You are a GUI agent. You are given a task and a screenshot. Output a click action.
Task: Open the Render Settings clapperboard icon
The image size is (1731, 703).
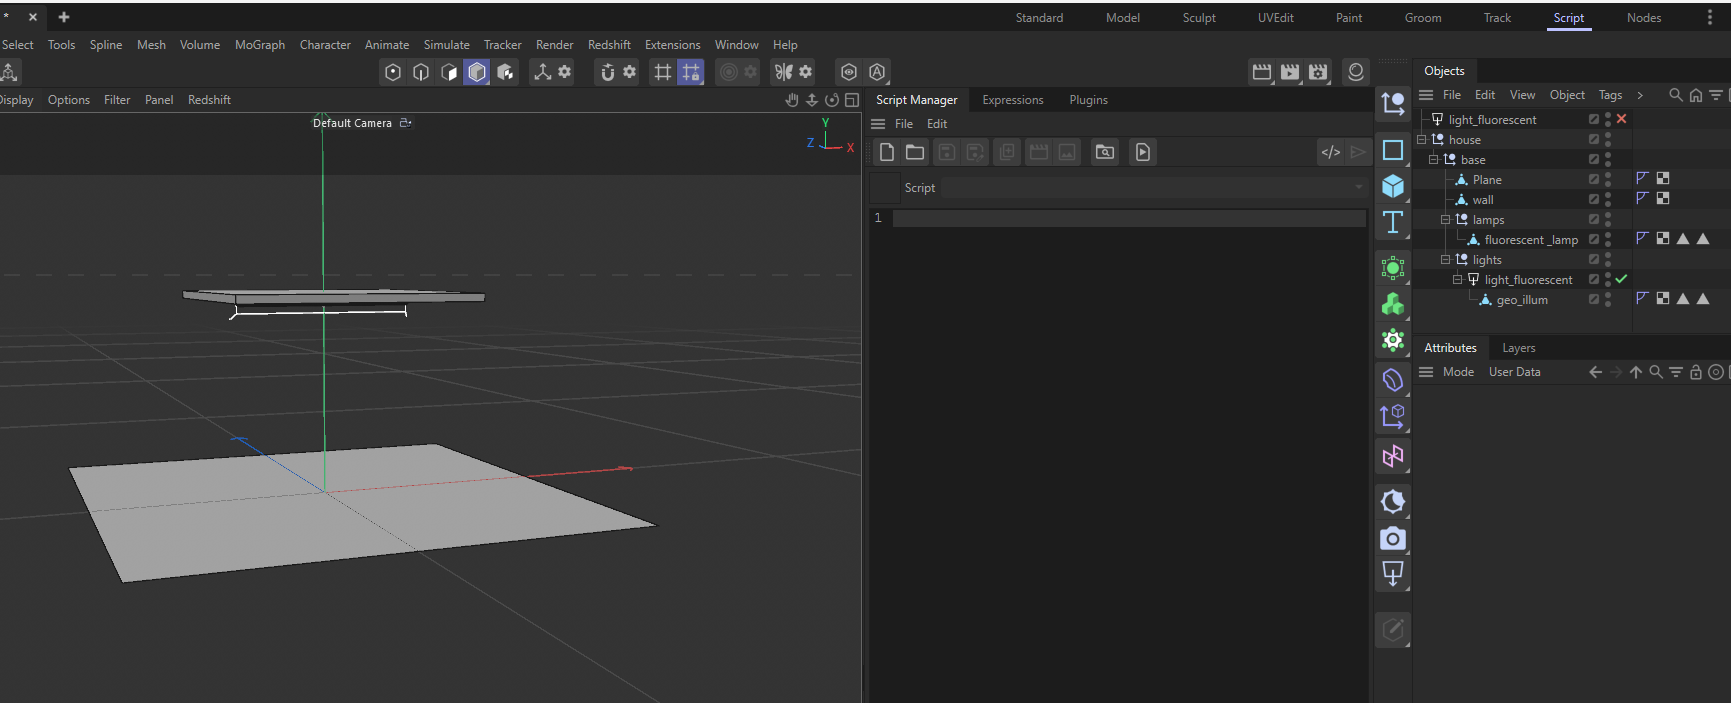coord(1318,72)
